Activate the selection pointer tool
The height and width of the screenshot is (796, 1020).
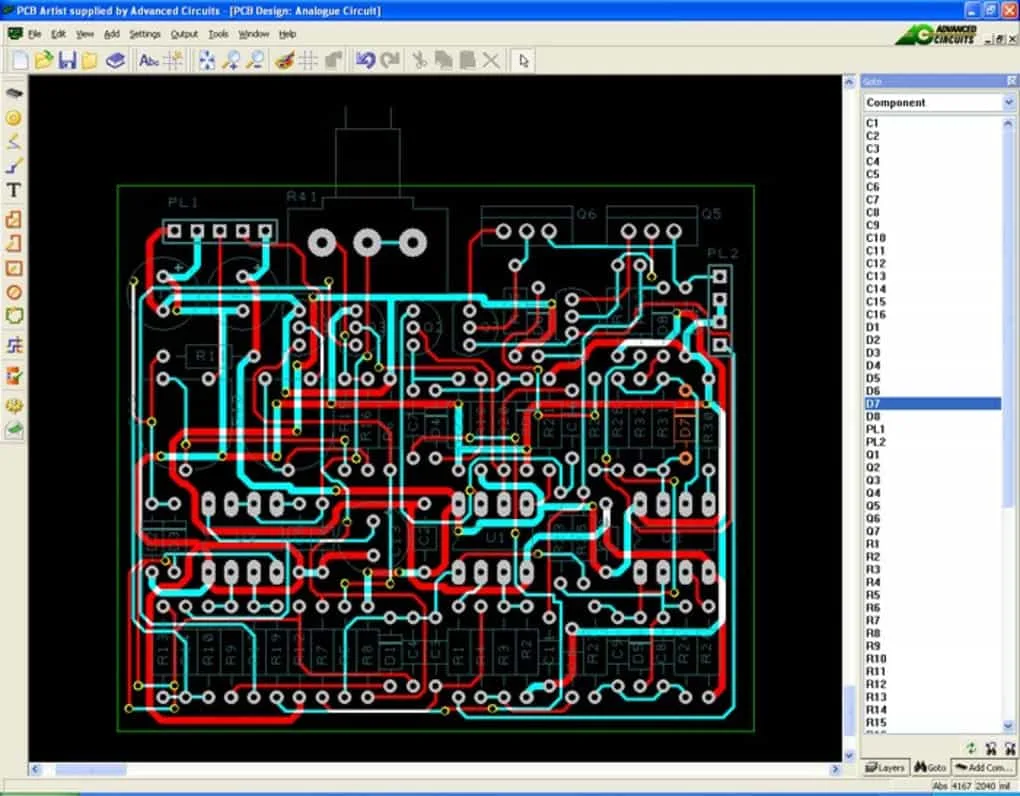pyautogui.click(x=522, y=60)
